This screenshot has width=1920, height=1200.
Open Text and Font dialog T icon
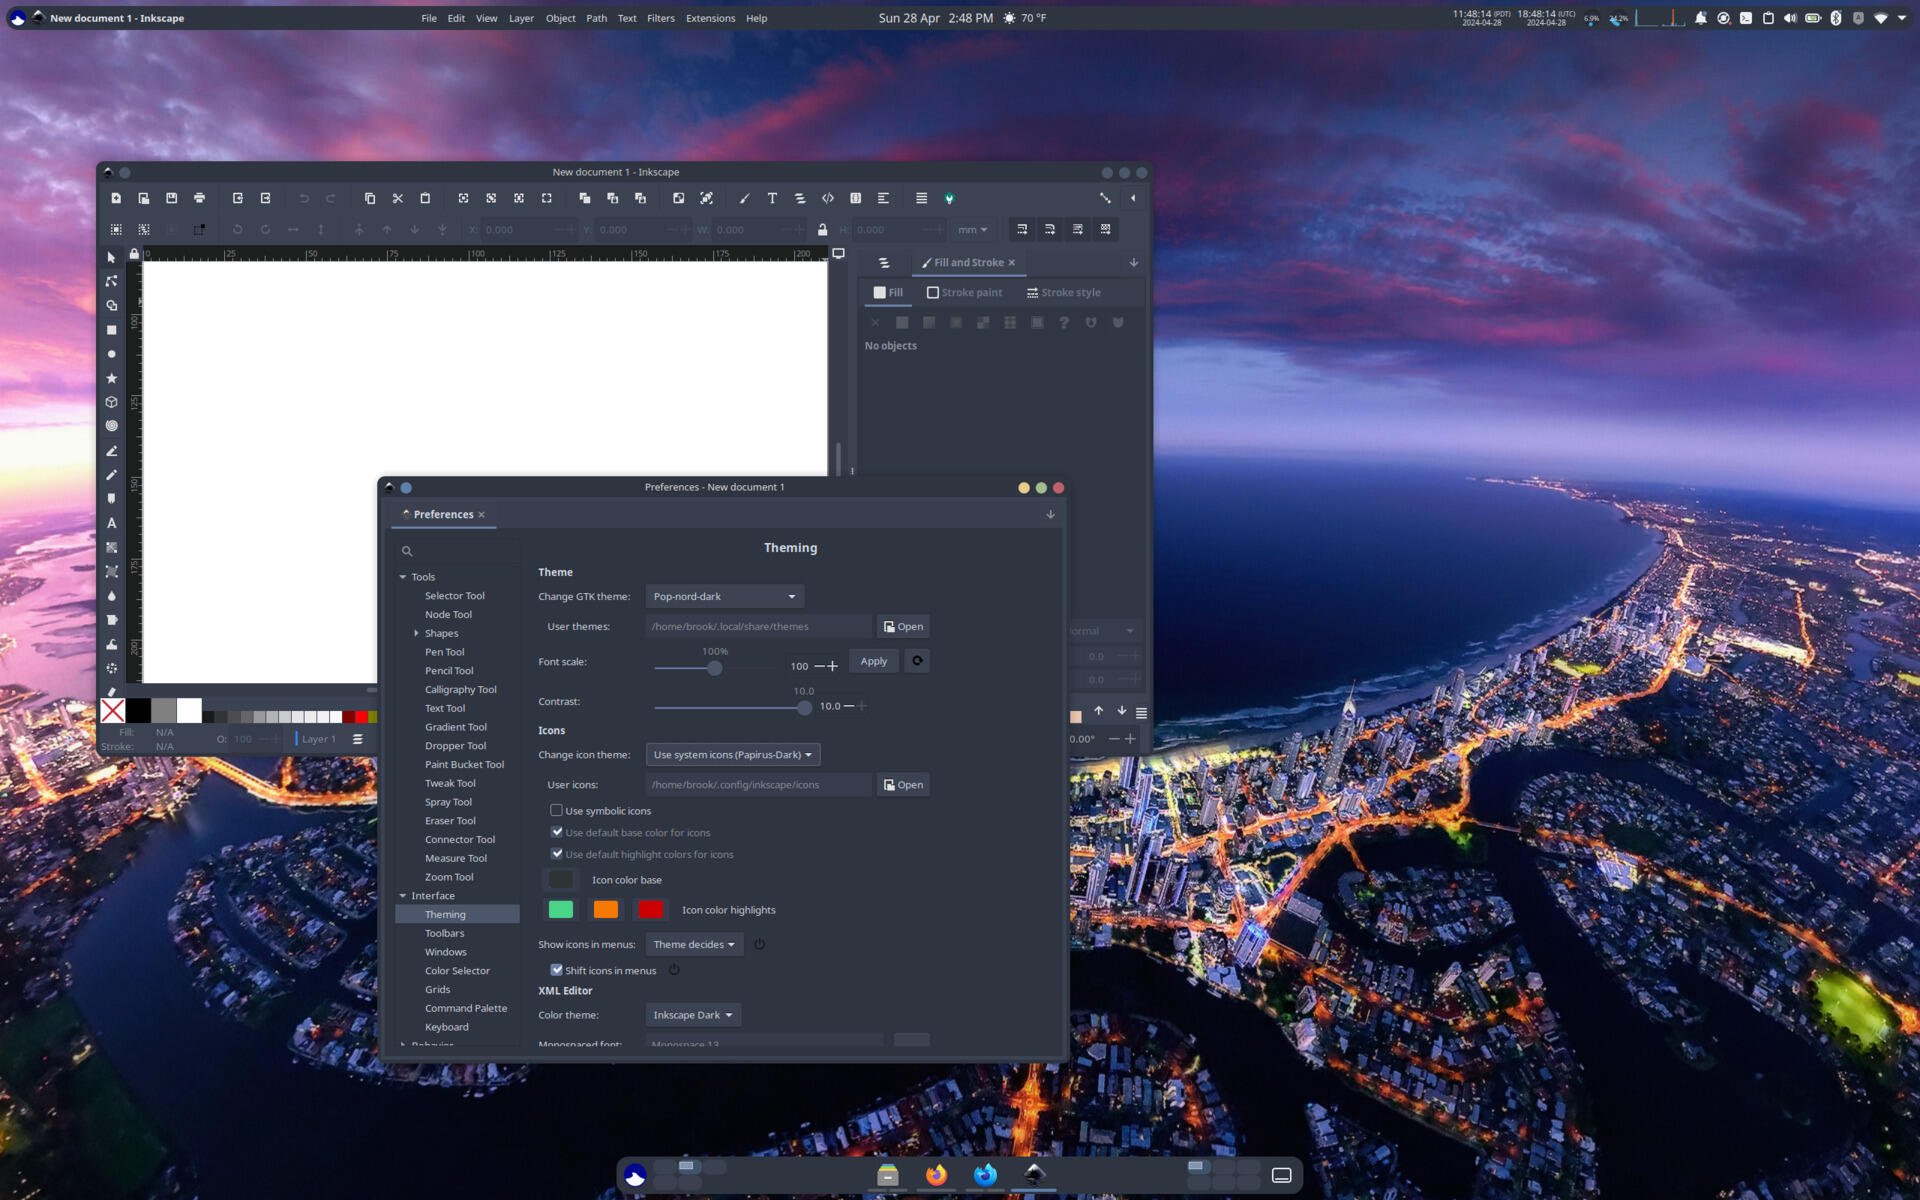pyautogui.click(x=772, y=198)
